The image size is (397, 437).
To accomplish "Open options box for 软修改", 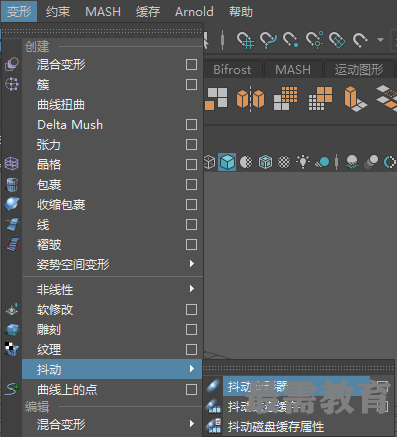I will [191, 310].
